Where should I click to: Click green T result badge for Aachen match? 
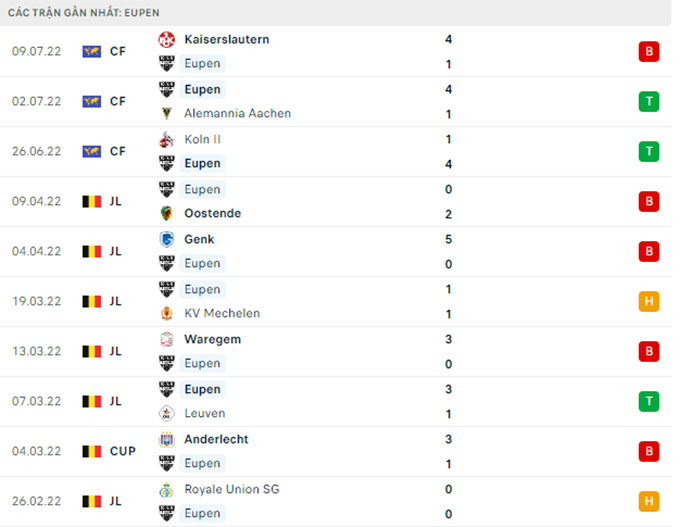tap(648, 101)
